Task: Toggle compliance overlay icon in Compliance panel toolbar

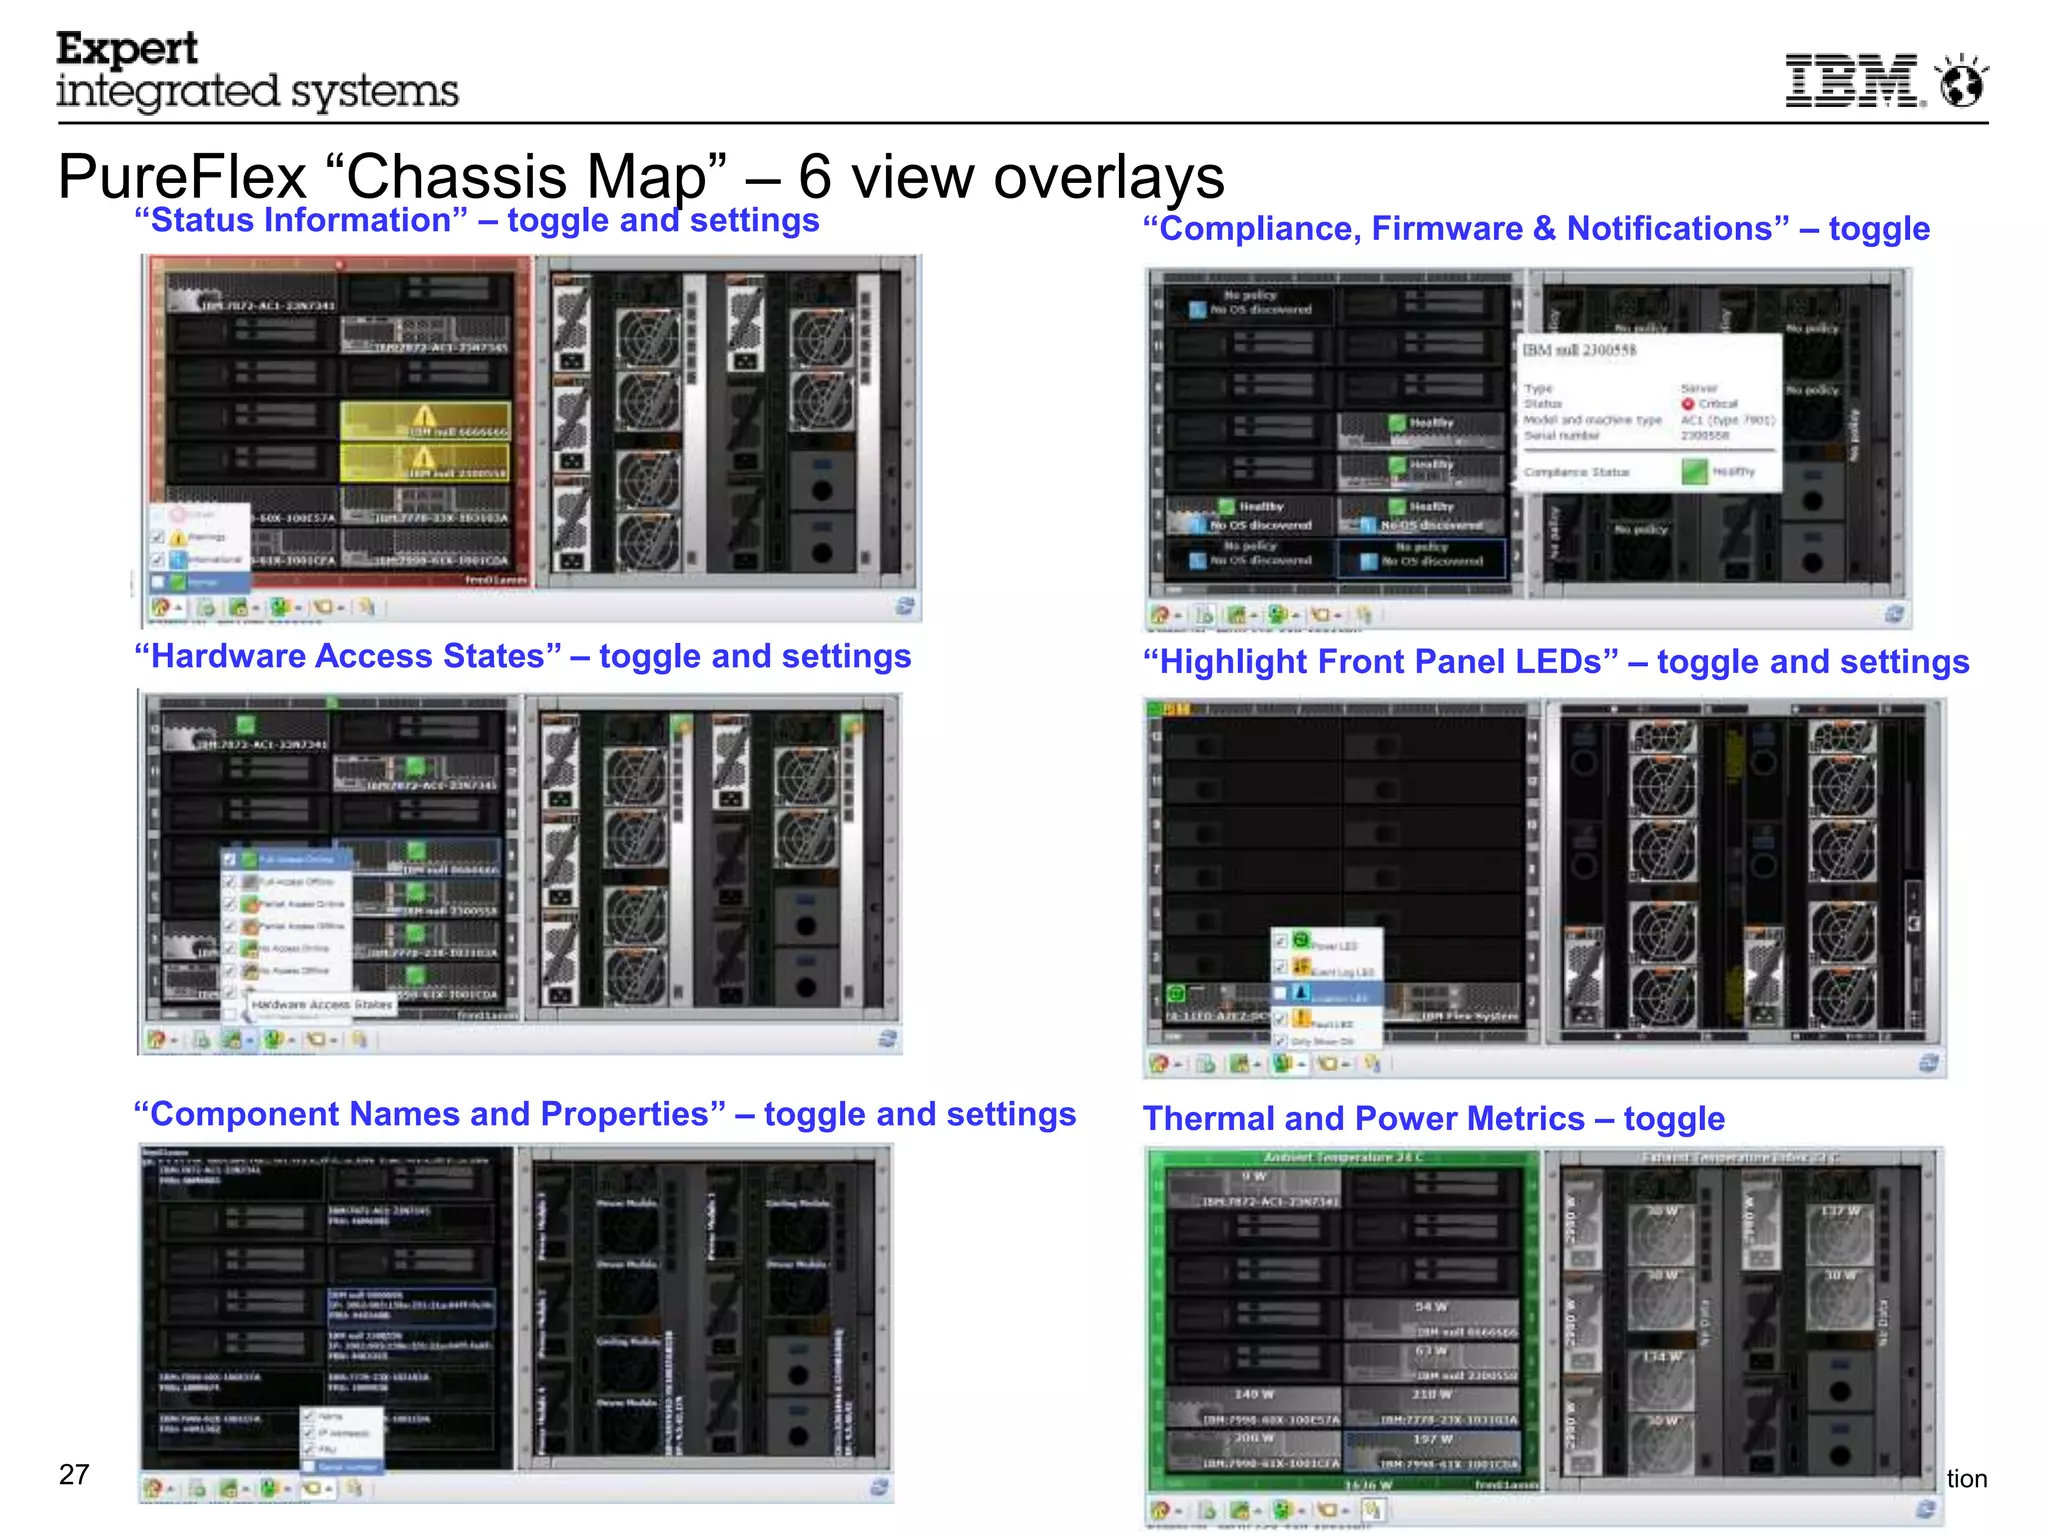Action: coord(1205,614)
